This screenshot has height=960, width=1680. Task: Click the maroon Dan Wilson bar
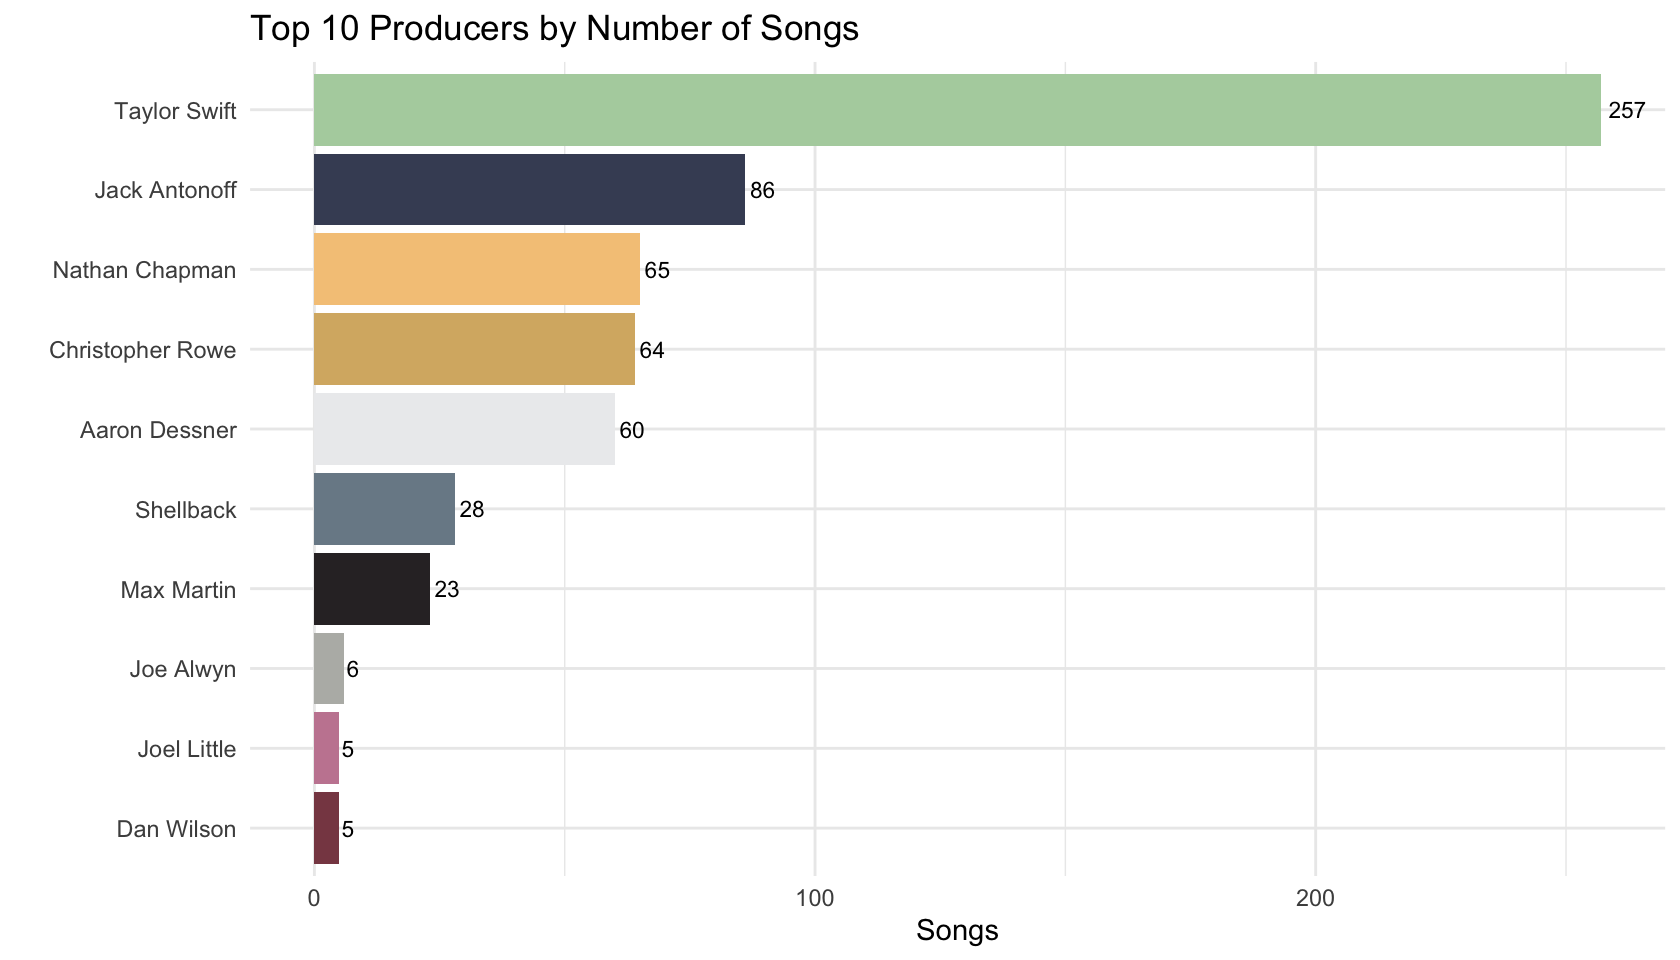[x=326, y=828]
